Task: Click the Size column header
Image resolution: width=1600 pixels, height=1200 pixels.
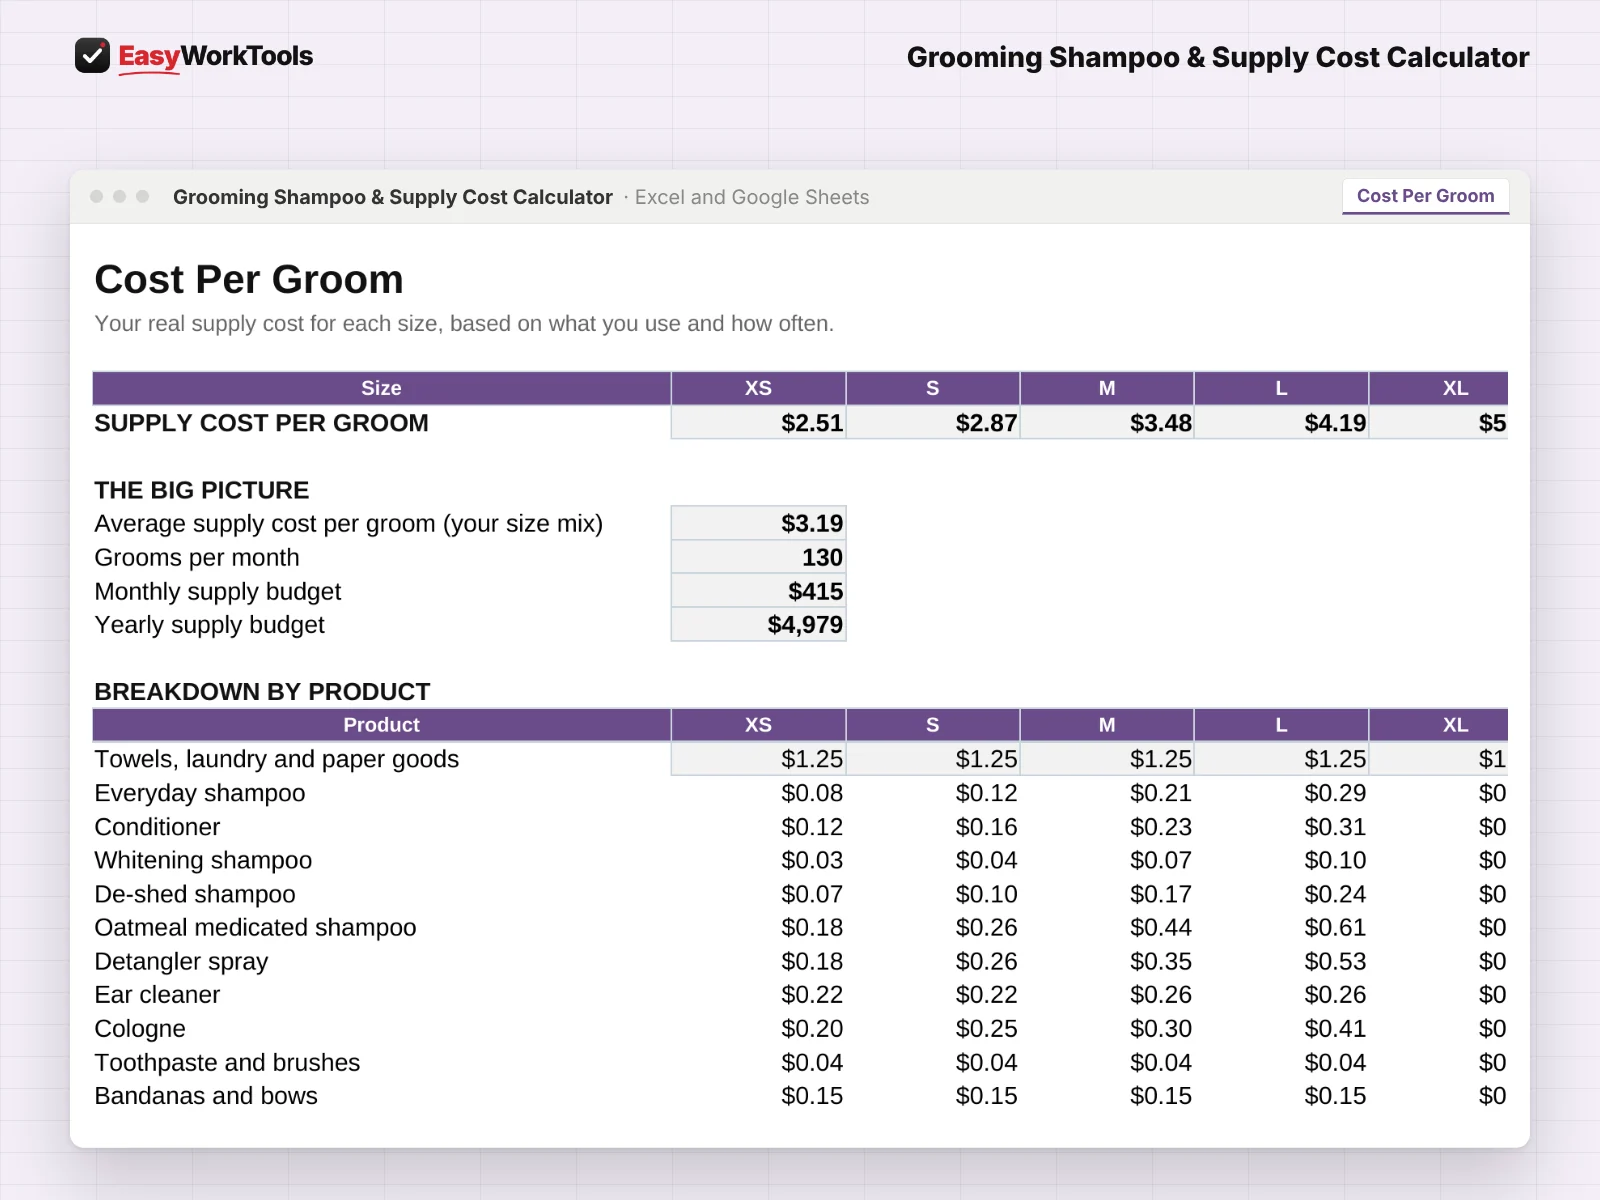Action: [x=381, y=388]
